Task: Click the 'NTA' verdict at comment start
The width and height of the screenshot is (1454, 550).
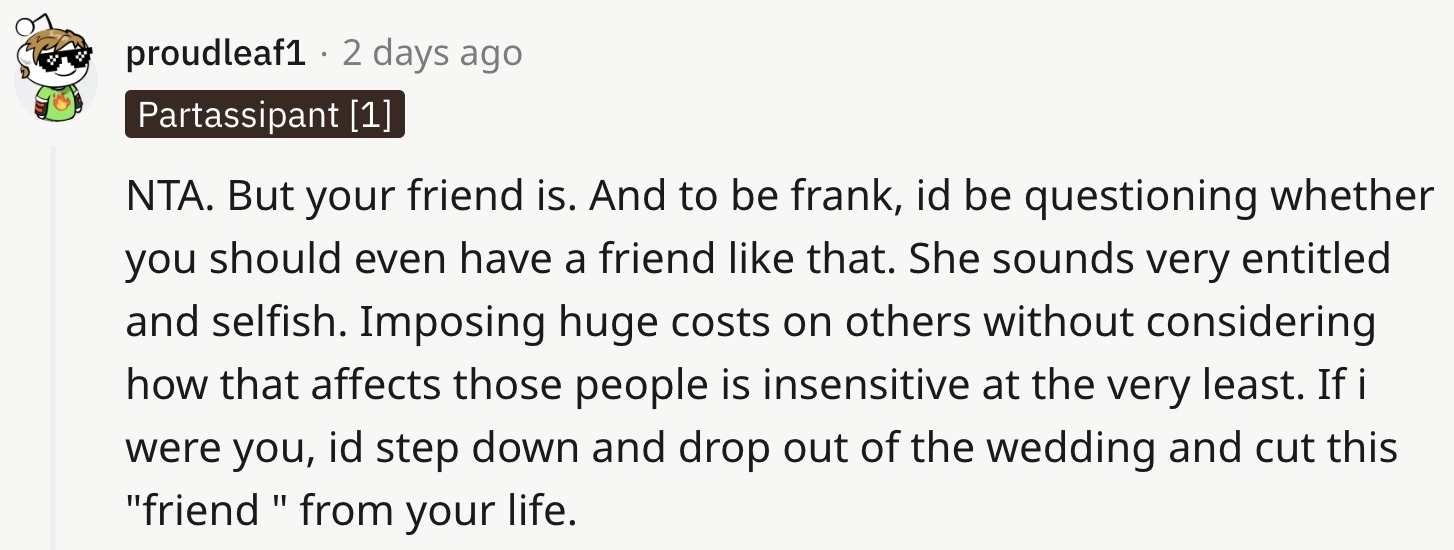Action: pyautogui.click(x=164, y=197)
